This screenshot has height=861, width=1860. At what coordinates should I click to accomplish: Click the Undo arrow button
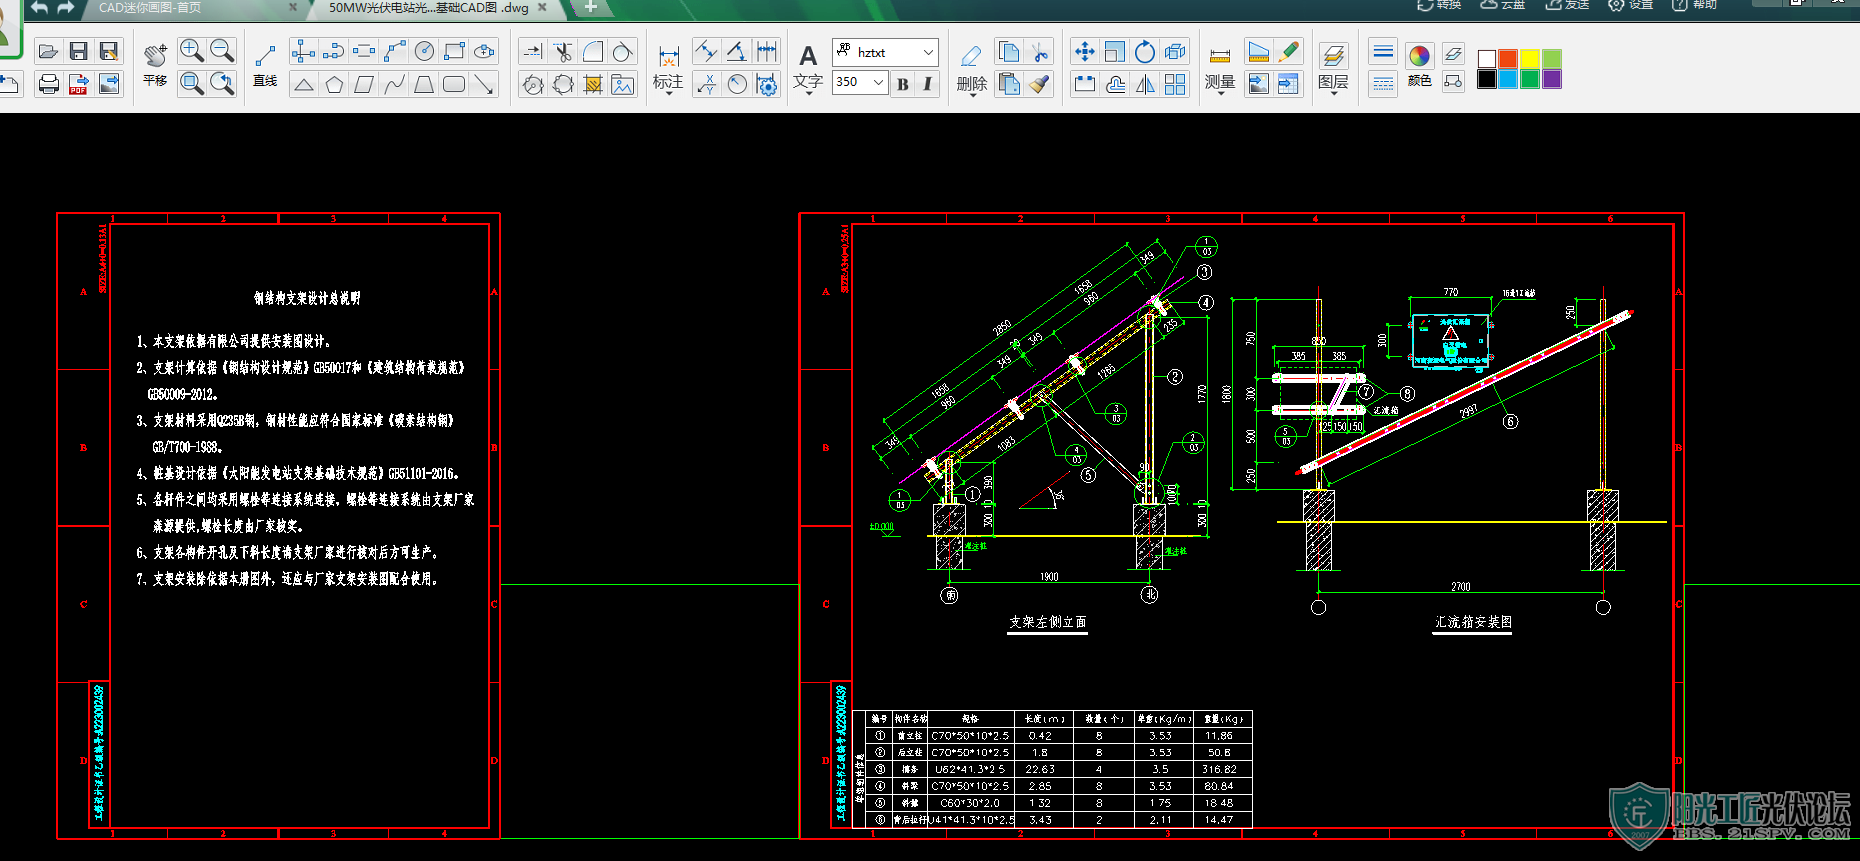click(x=39, y=7)
